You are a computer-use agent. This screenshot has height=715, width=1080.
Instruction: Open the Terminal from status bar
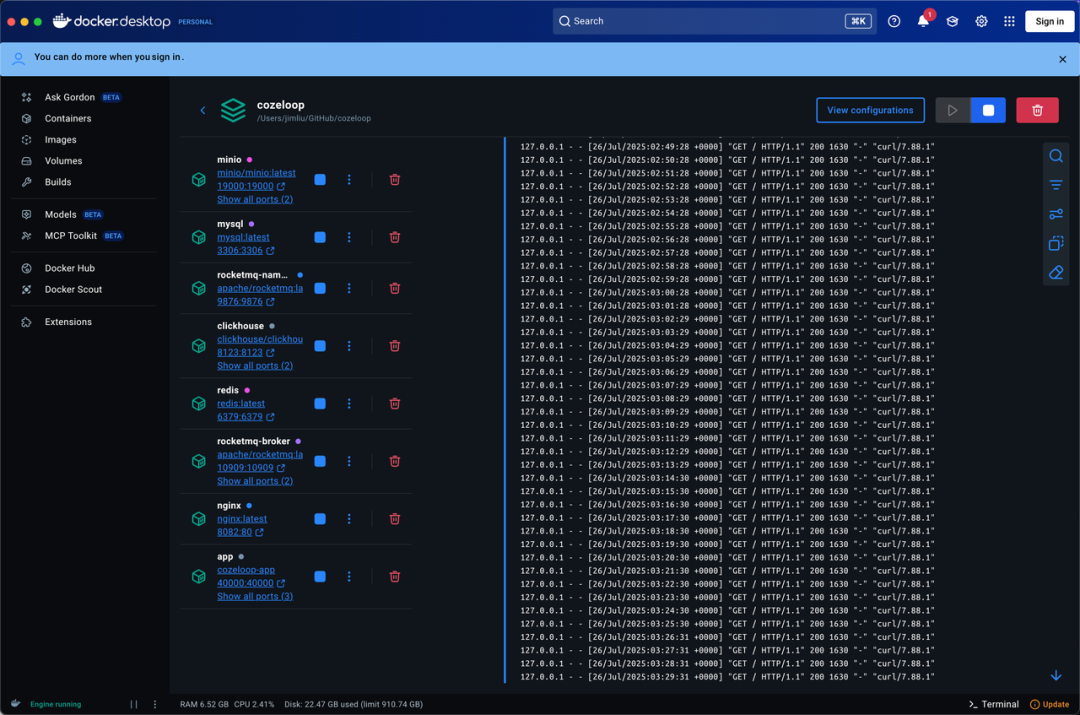994,704
